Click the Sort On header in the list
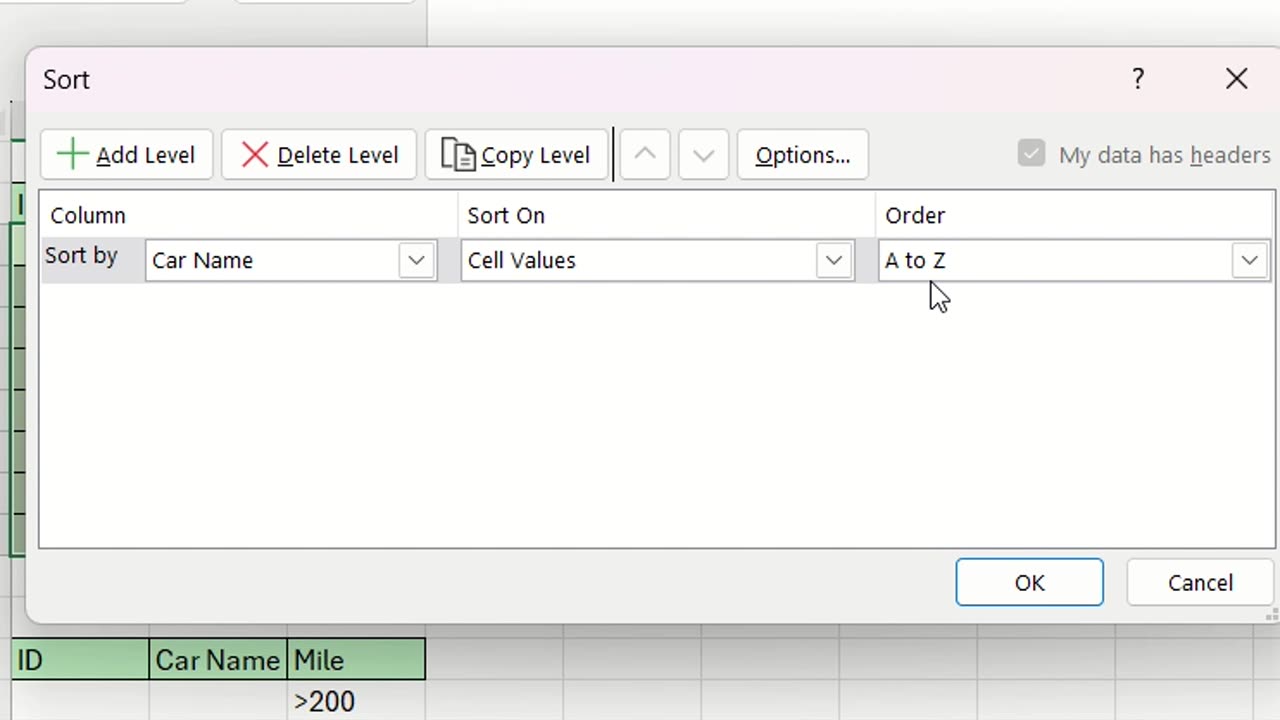The width and height of the screenshot is (1280, 720). pos(506,215)
